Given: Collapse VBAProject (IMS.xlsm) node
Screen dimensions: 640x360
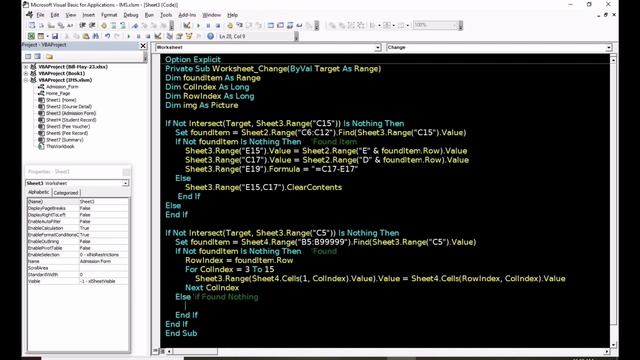Looking at the screenshot, I should click(x=26, y=80).
